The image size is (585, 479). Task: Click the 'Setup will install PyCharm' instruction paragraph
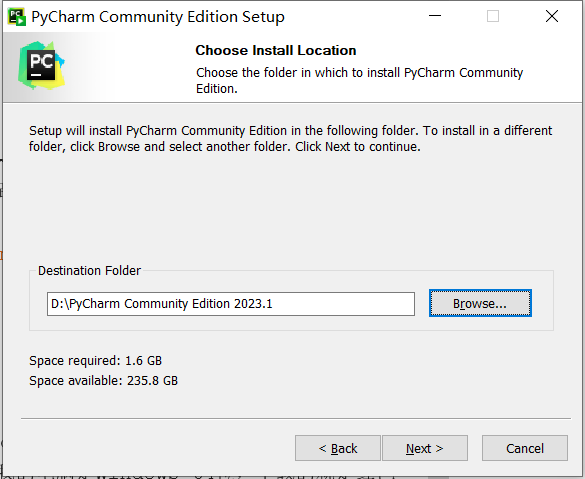click(290, 138)
